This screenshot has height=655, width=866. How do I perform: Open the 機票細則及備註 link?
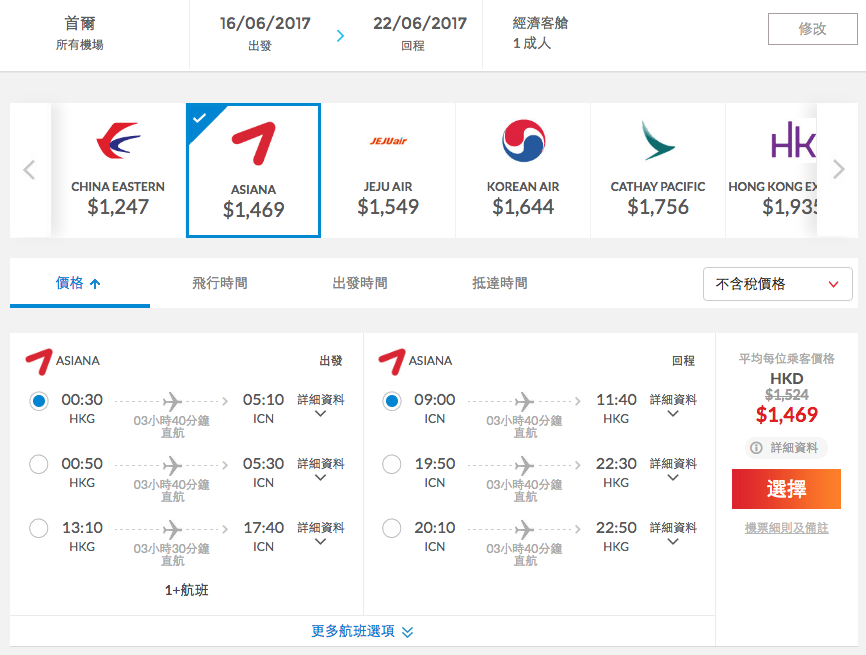click(x=786, y=528)
